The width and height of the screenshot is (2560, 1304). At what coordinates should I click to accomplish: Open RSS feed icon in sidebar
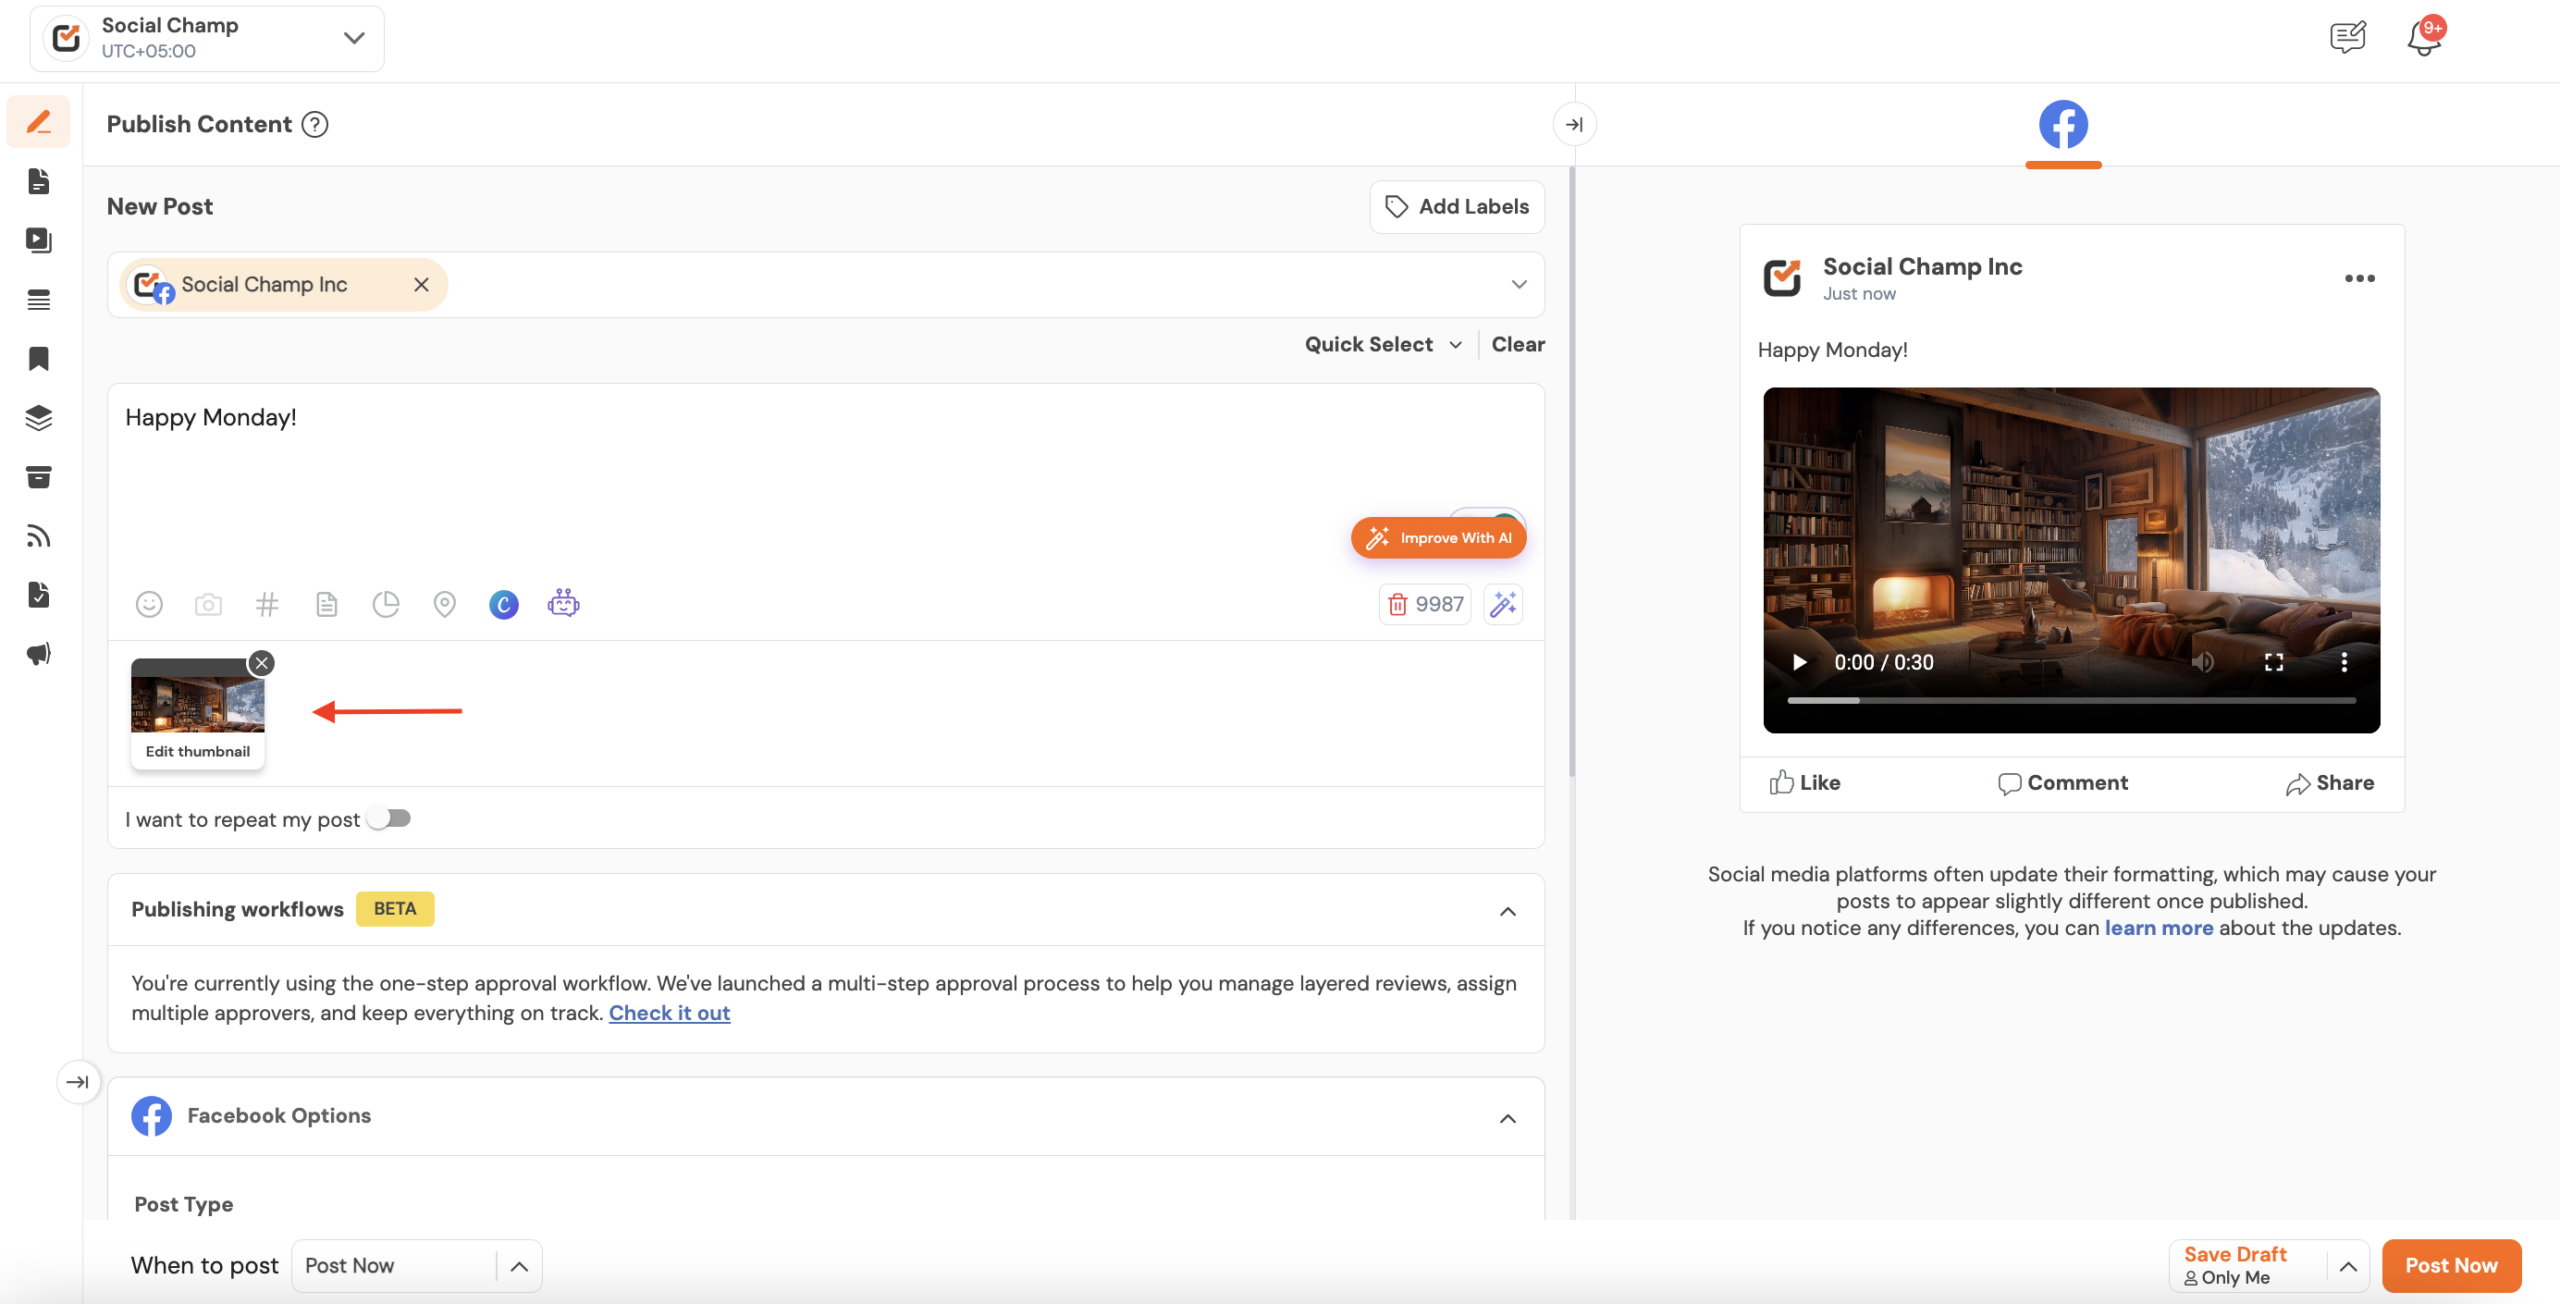38,536
